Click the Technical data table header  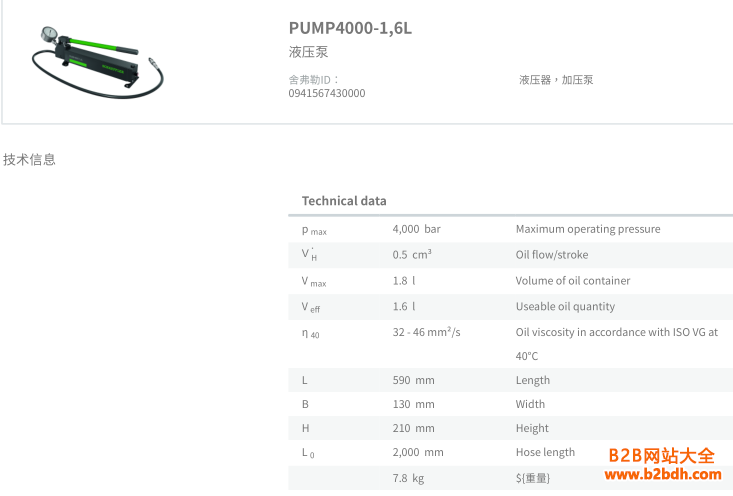(344, 201)
